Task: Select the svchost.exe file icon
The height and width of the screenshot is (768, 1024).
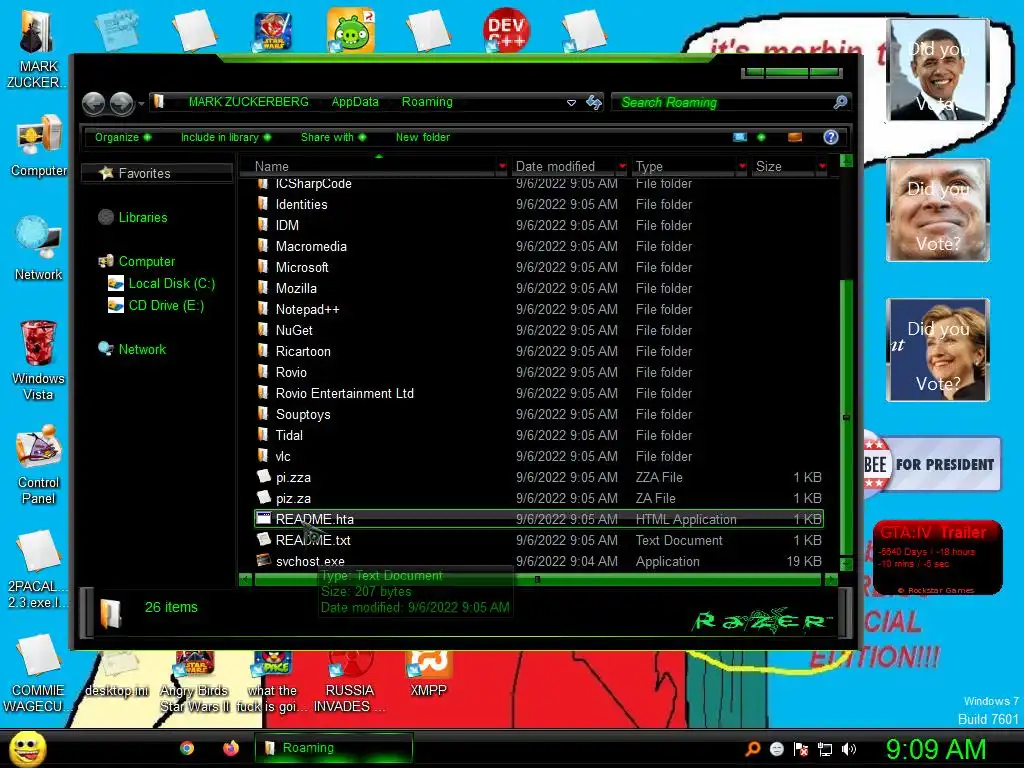Action: [x=263, y=560]
